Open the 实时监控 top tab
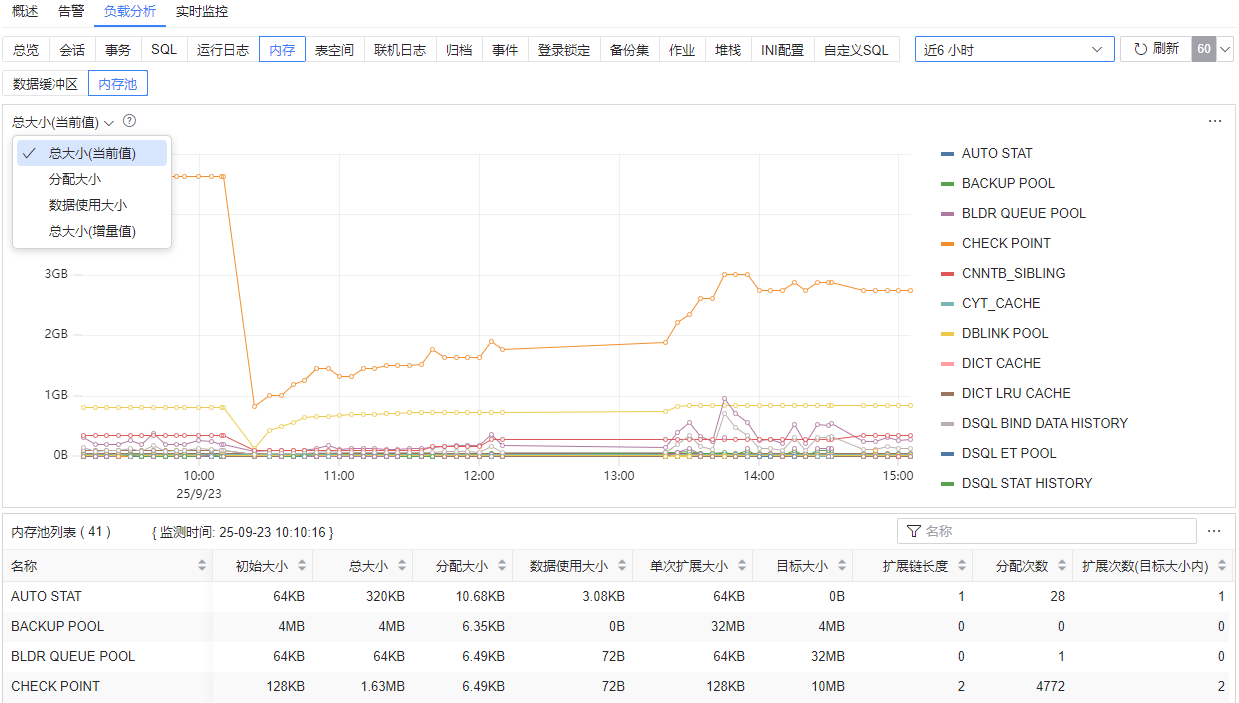 (202, 12)
